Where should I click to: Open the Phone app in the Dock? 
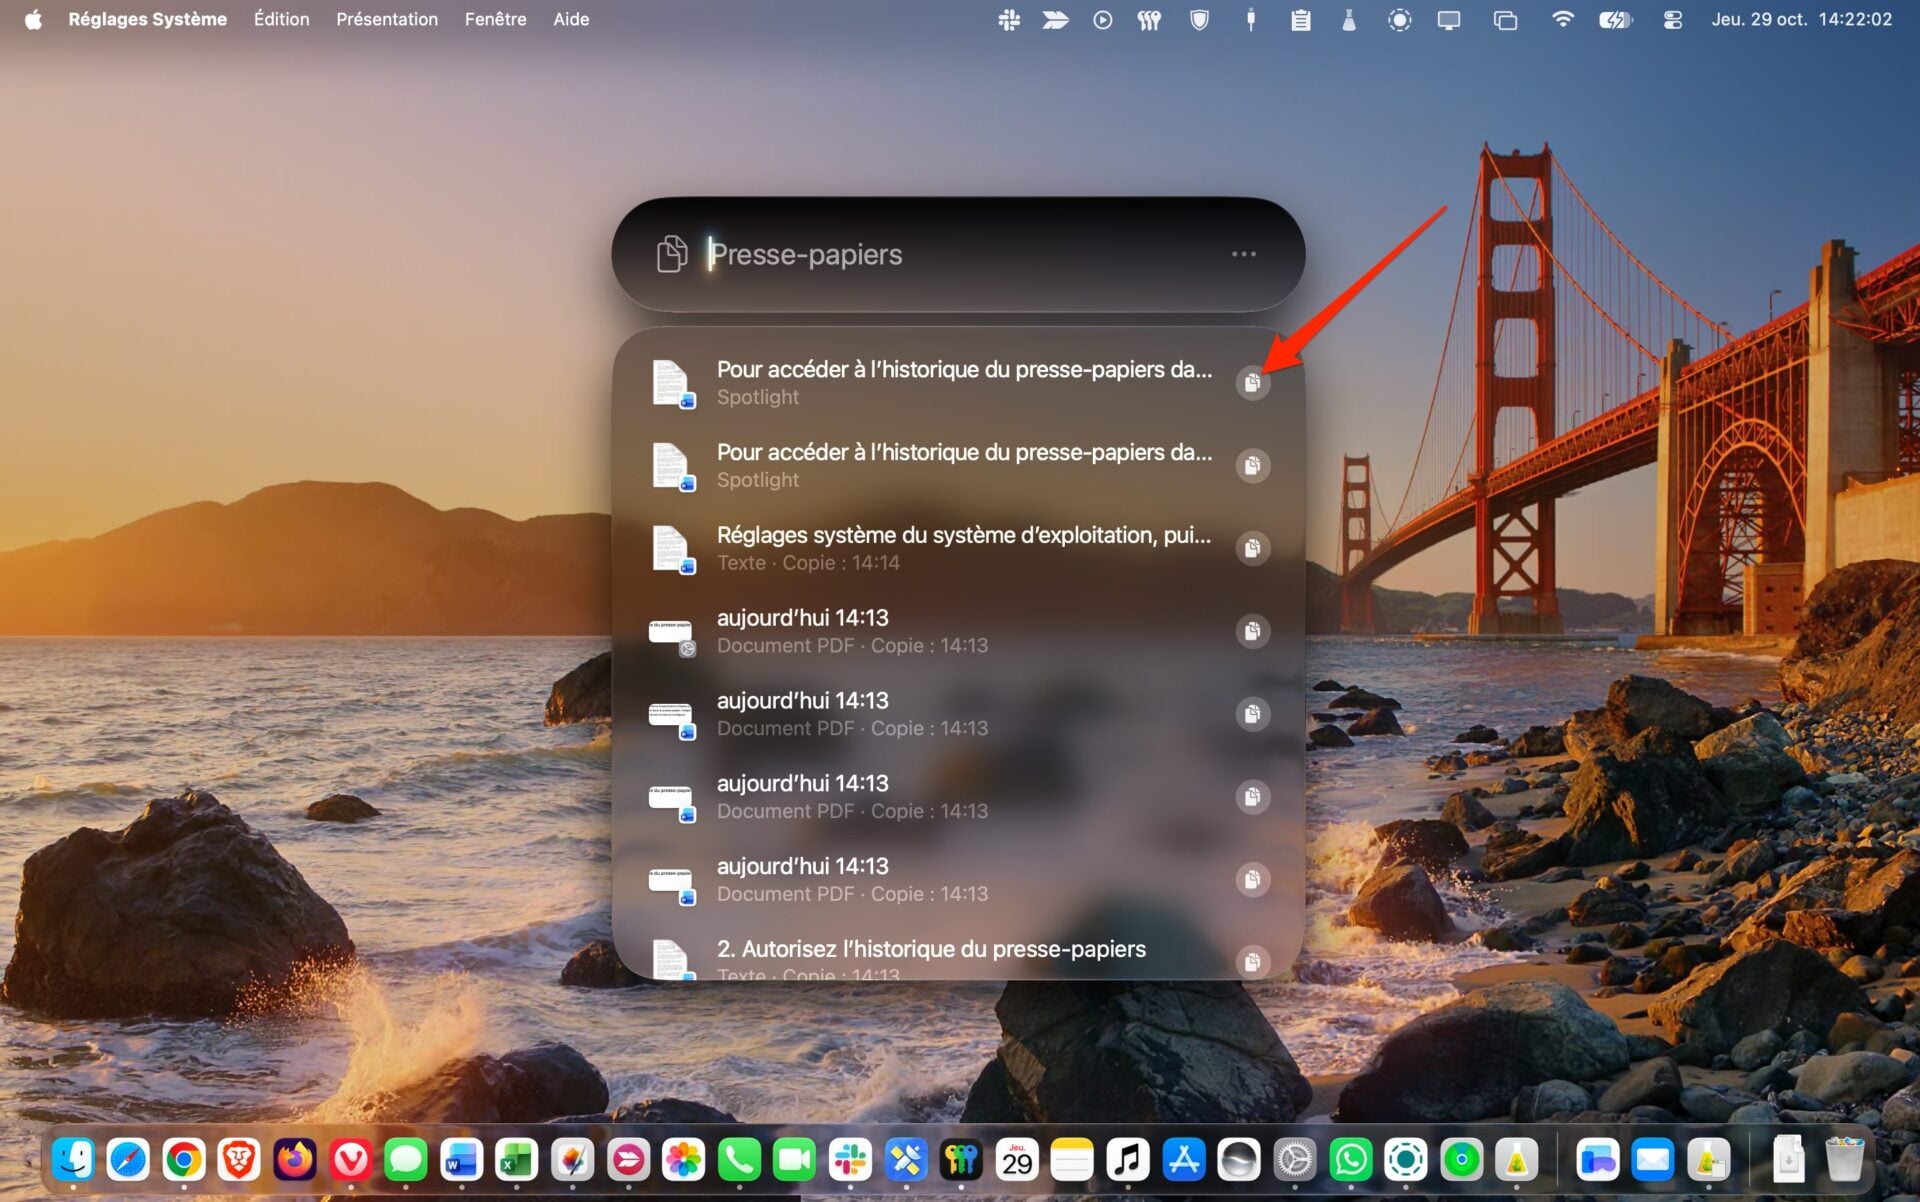click(739, 1160)
